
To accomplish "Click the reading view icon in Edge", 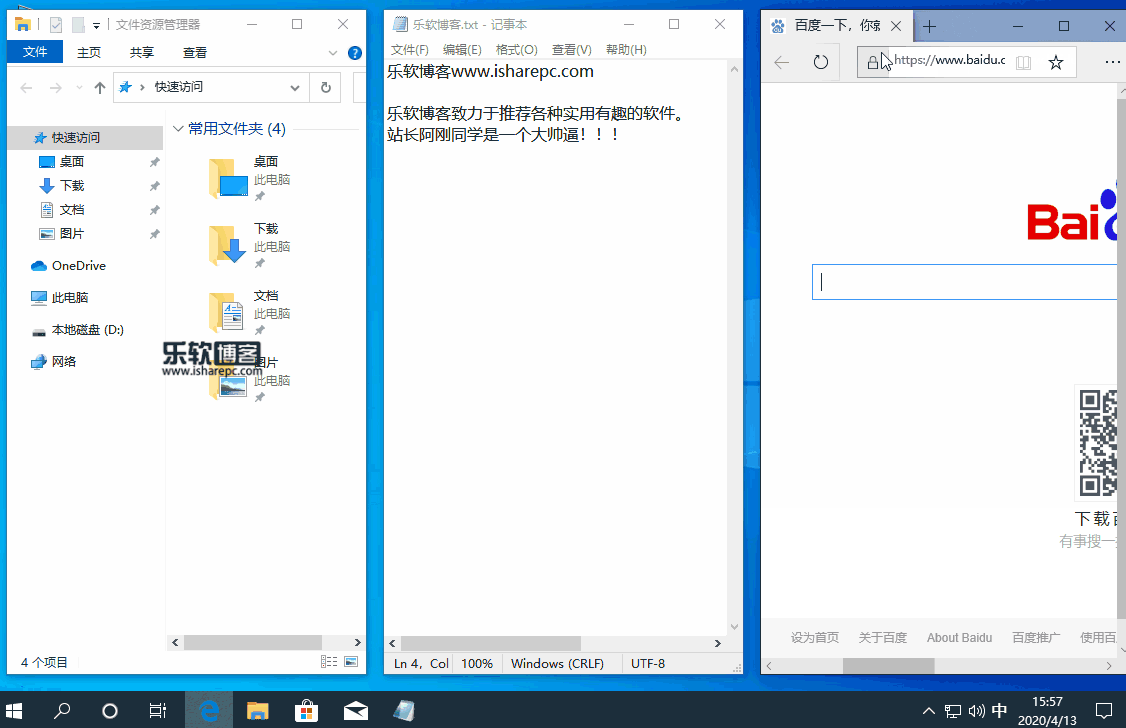I will pyautogui.click(x=1023, y=62).
